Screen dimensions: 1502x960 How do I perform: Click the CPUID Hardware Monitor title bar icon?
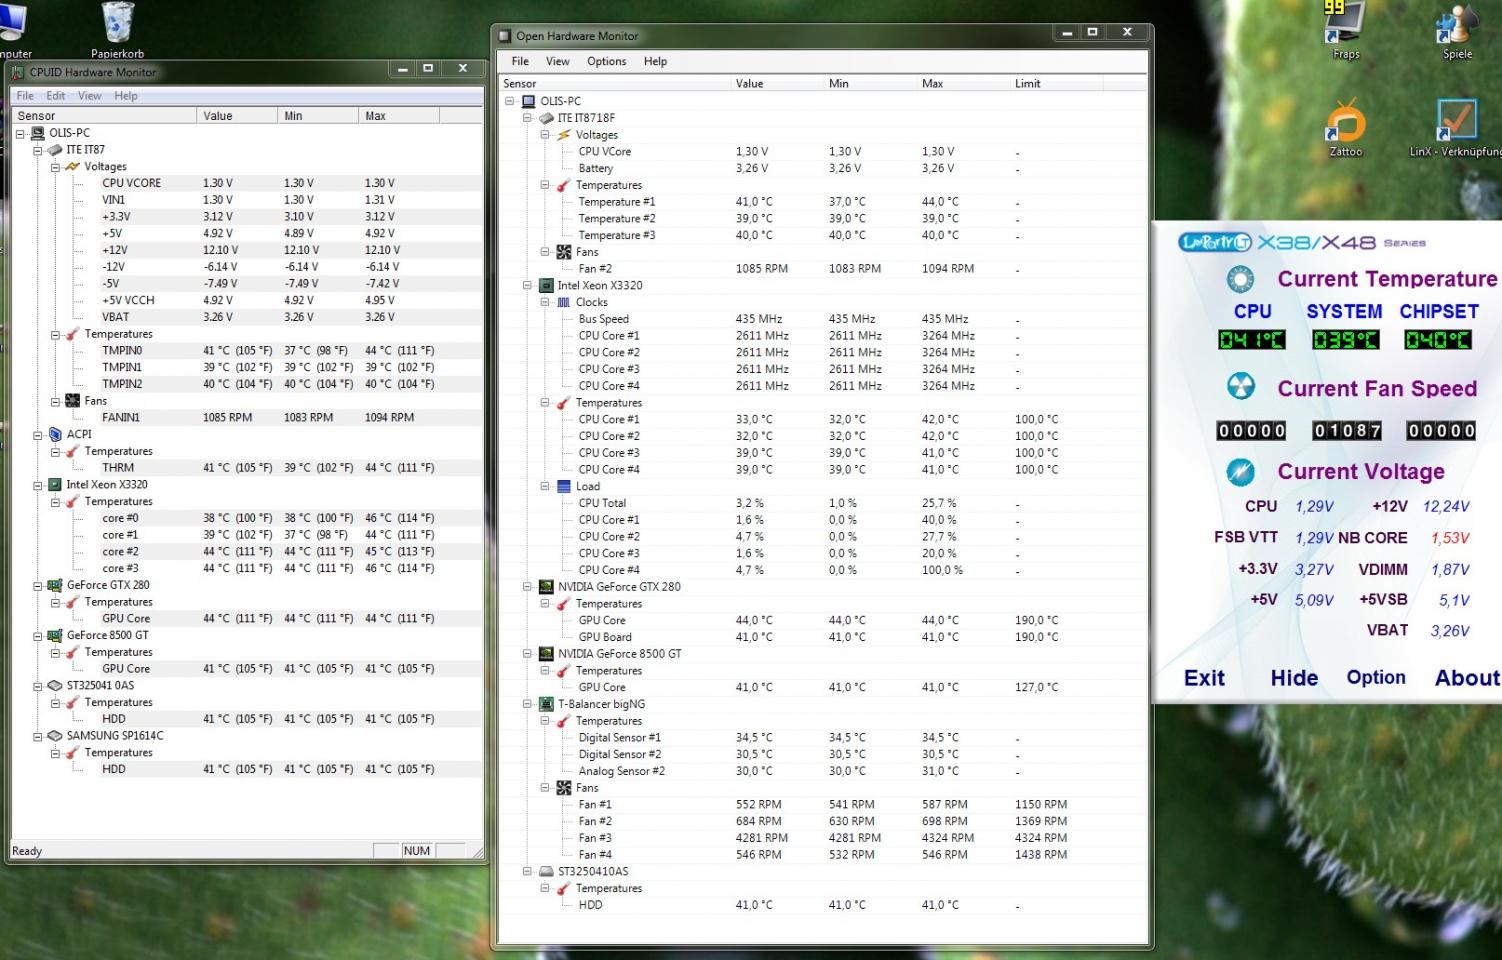pos(18,72)
